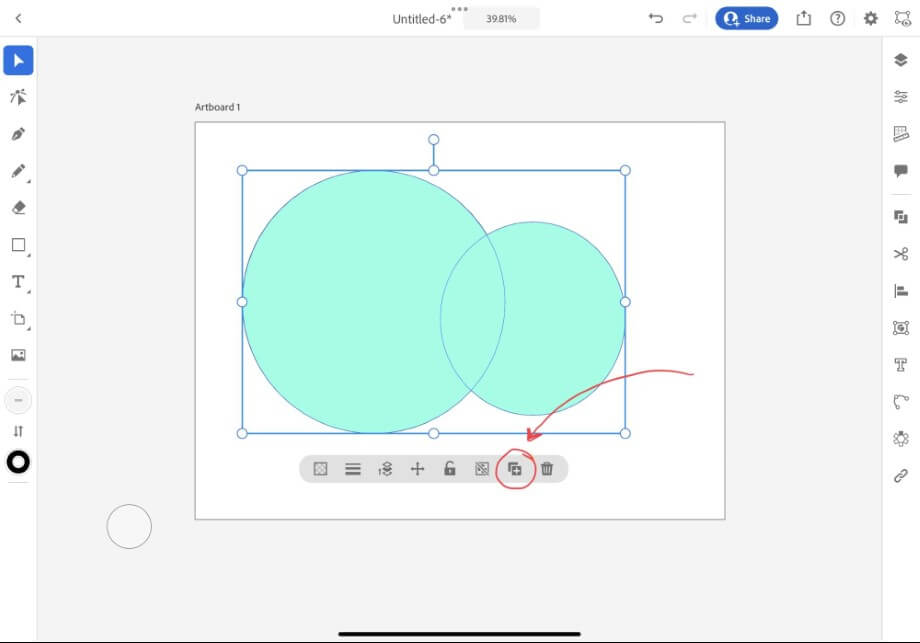Duplicate the selected objects
The width and height of the screenshot is (920, 643).
click(515, 469)
